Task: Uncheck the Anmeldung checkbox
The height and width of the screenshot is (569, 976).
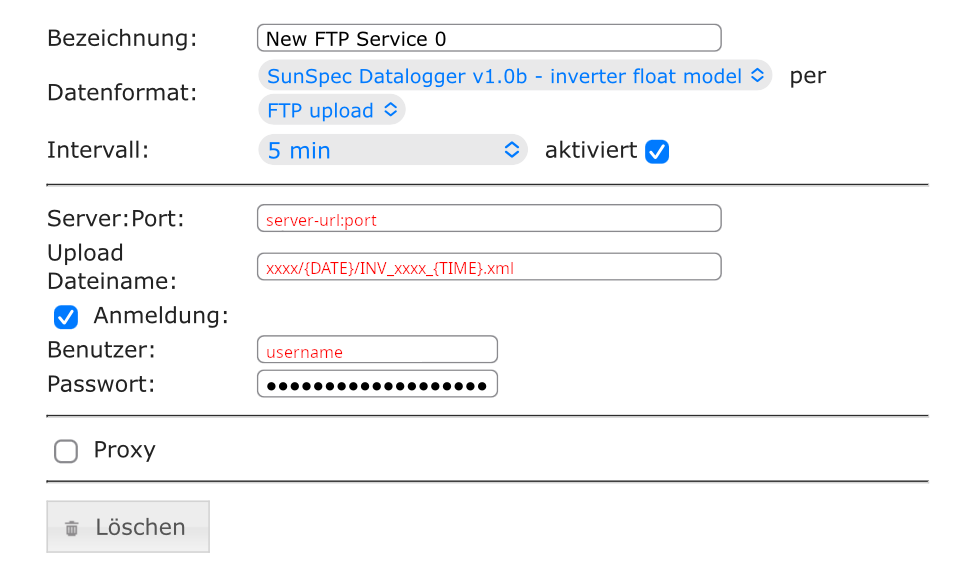Action: (65, 317)
